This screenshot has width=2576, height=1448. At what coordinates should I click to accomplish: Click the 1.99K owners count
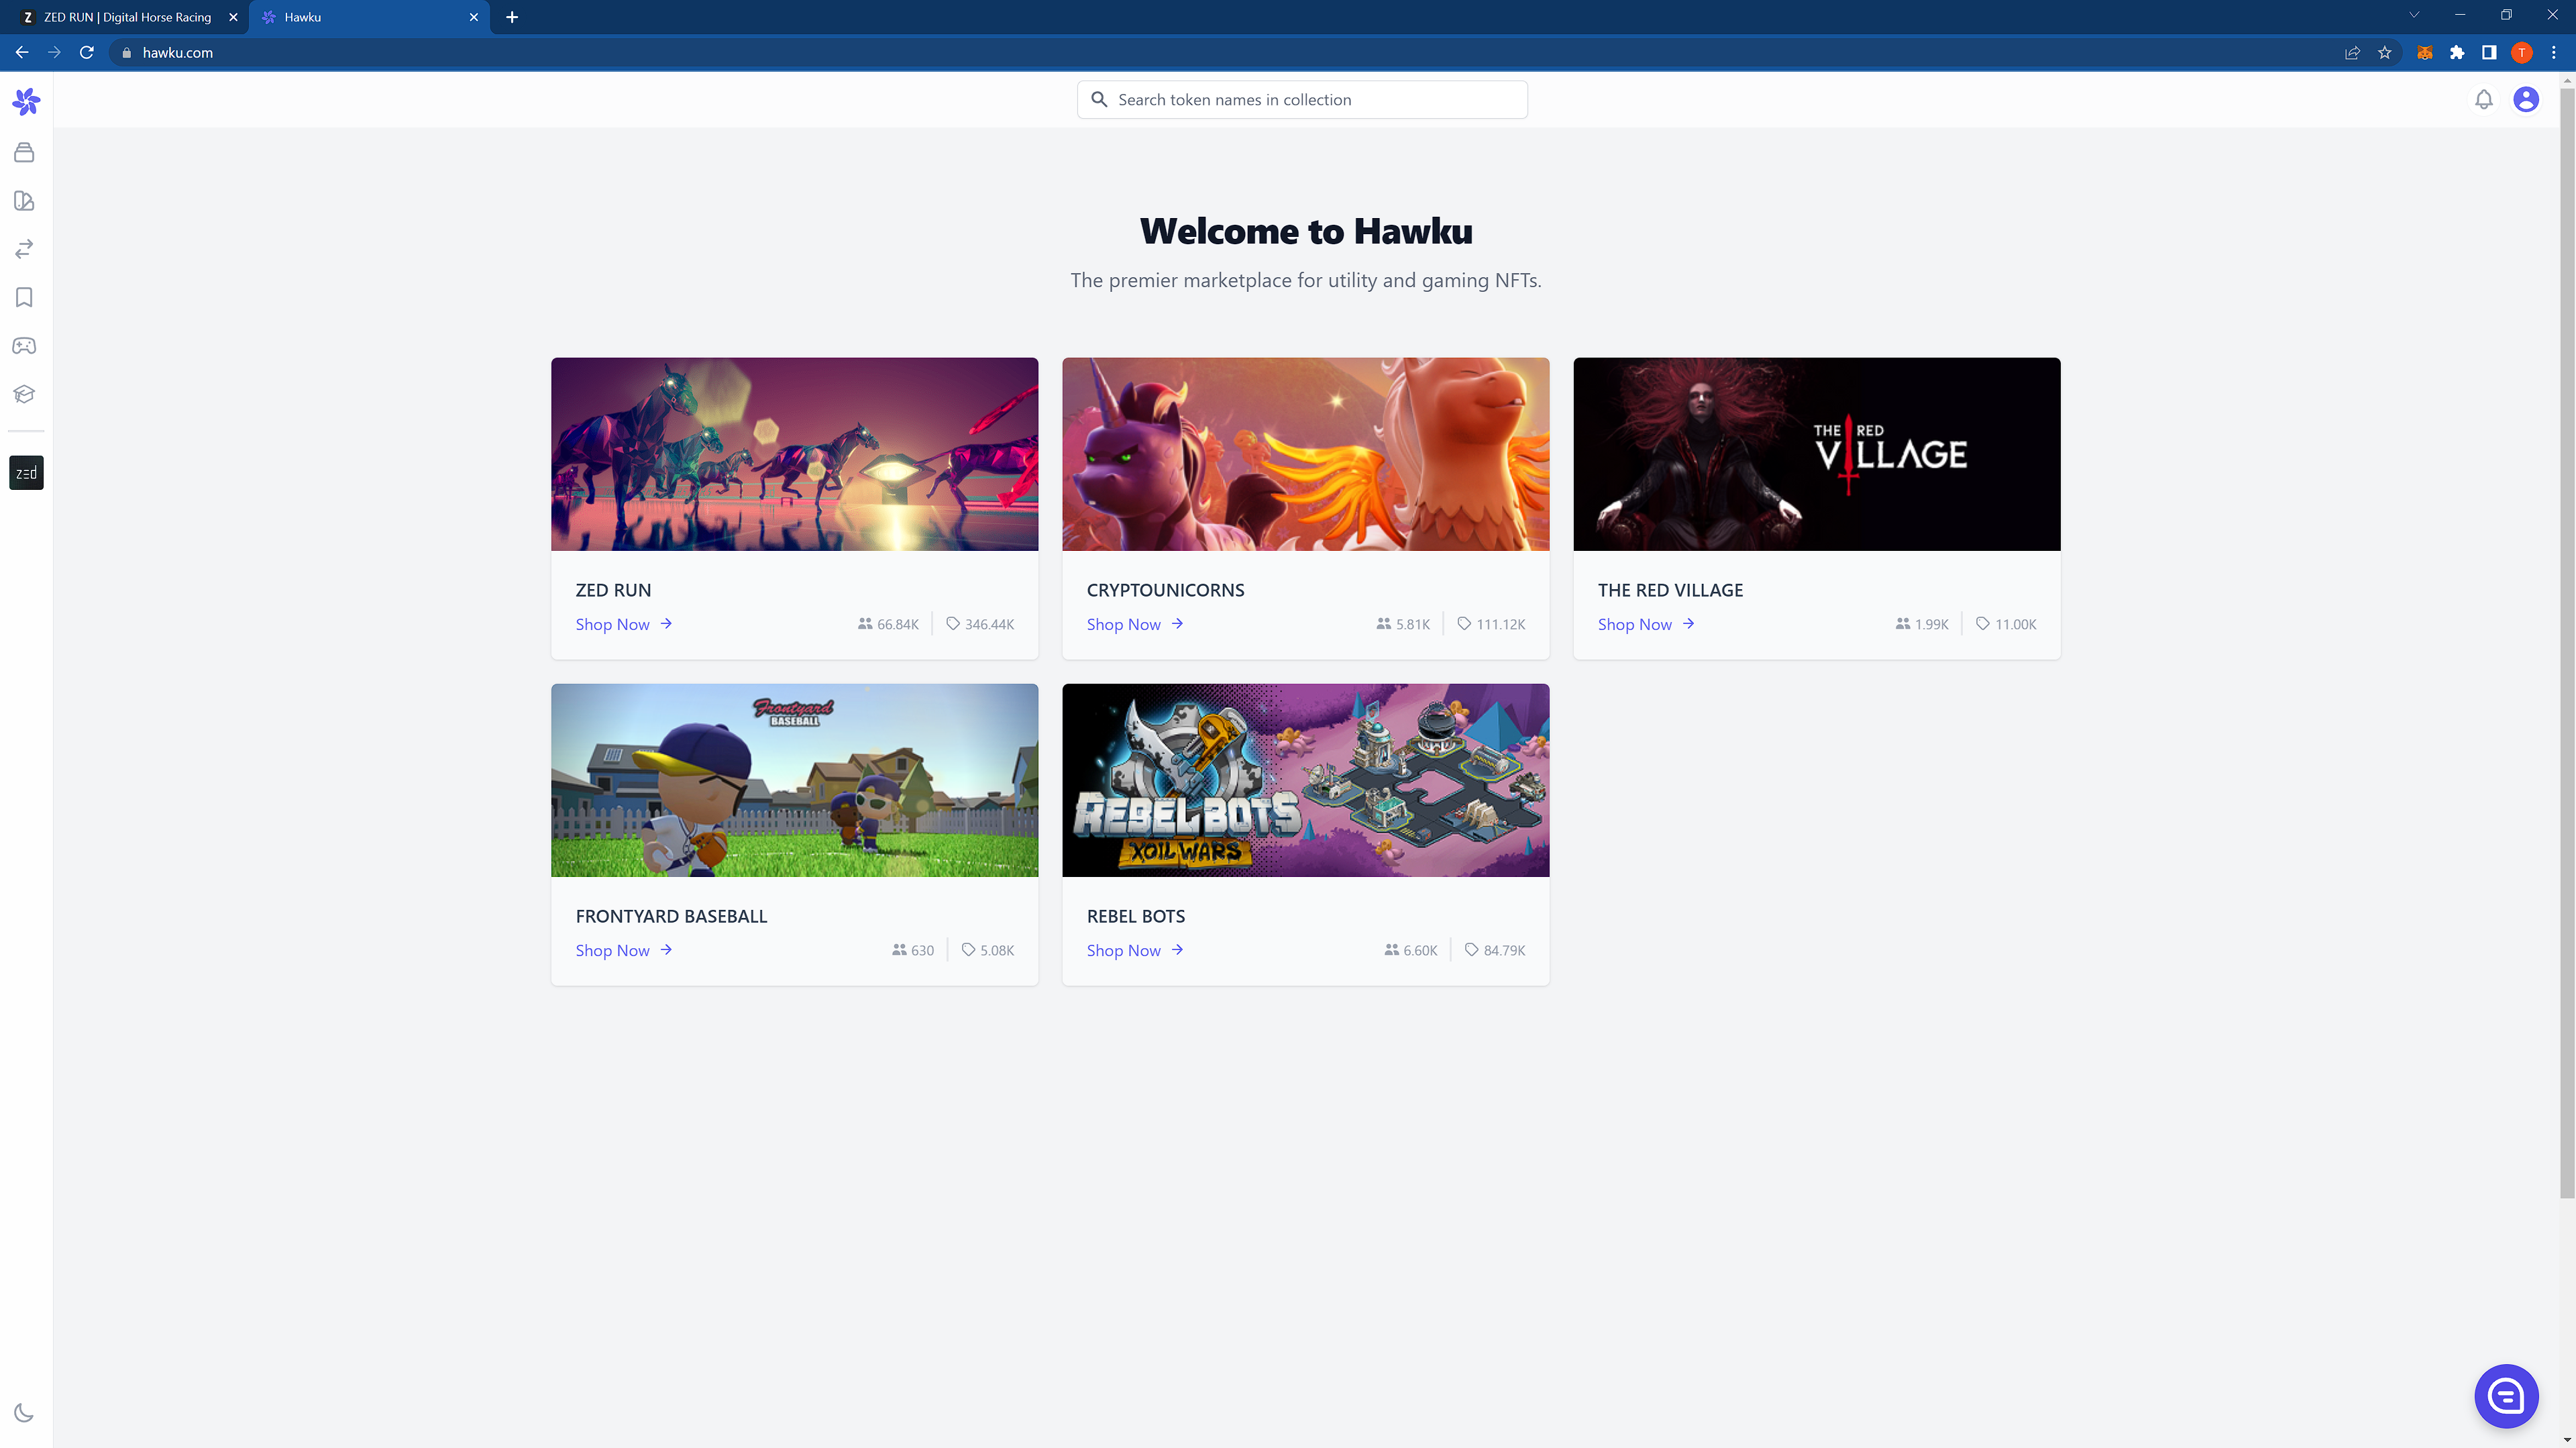point(1922,624)
